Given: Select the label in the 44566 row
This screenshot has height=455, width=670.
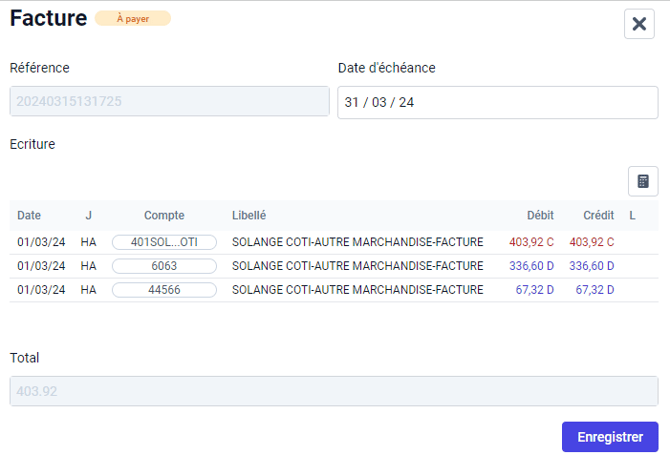Looking at the screenshot, I should point(357,290).
